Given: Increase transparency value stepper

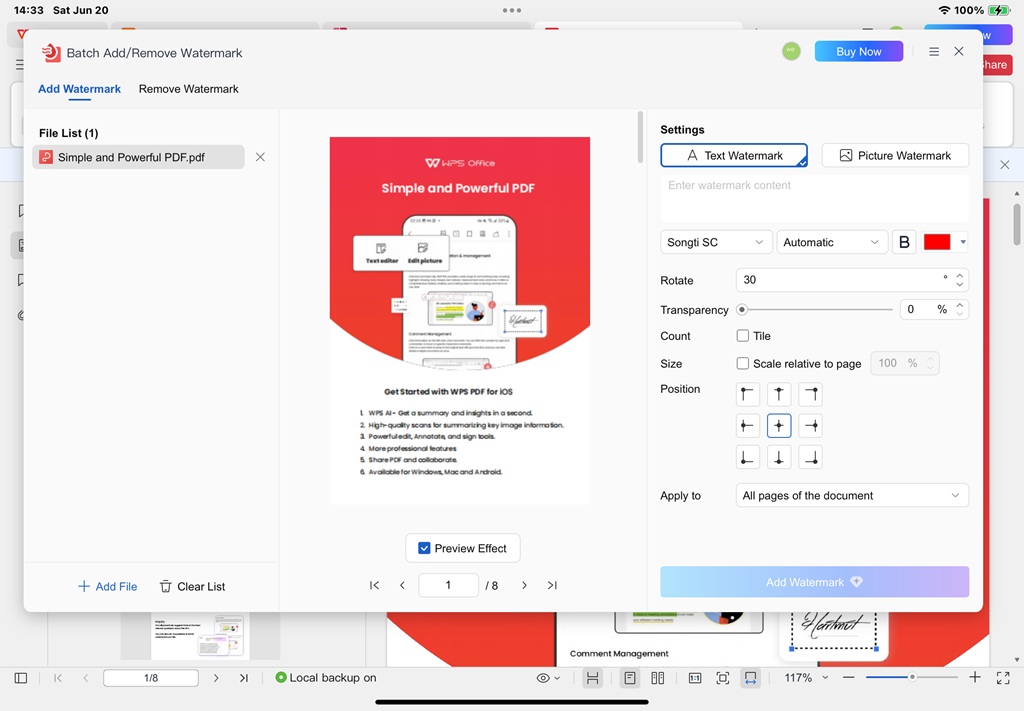Looking at the screenshot, I should coord(959,305).
